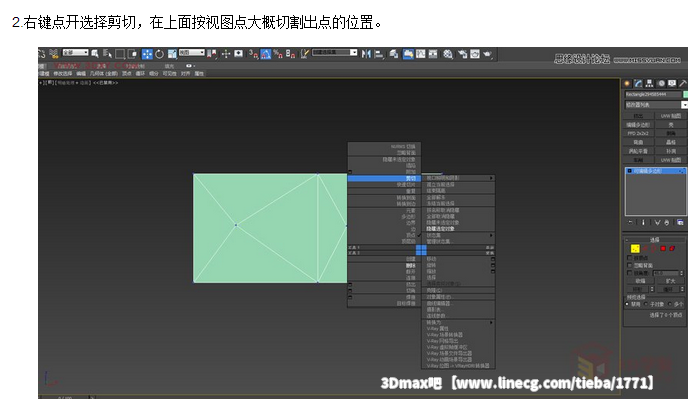
Task: Toggle the Spinner Snap button
Action: (290, 54)
